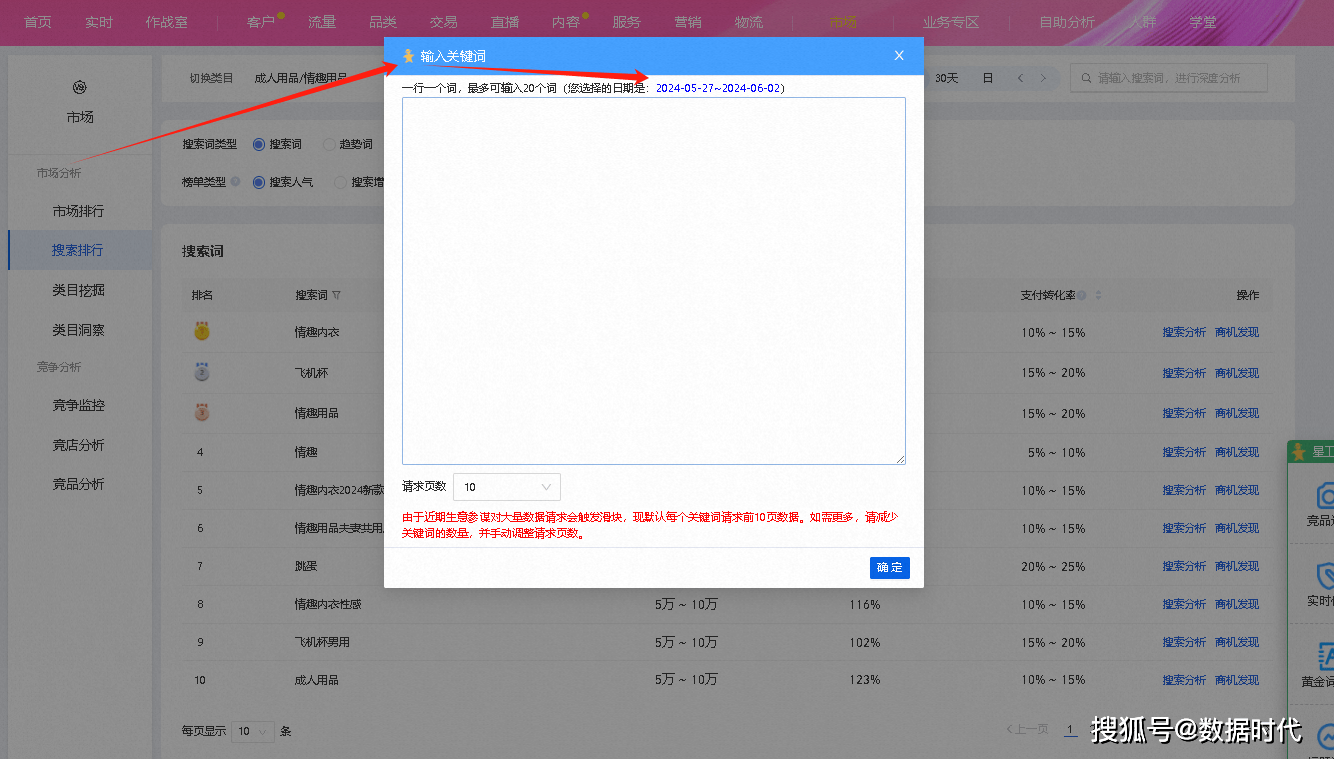Open 业务专区 in the top navigation

951,22
